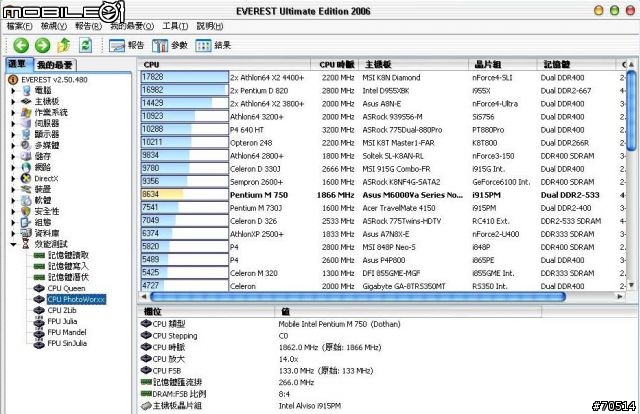Screen dimensions: 640x414
Task: Click the 效能測試 hourglass icon
Action: tap(26, 244)
